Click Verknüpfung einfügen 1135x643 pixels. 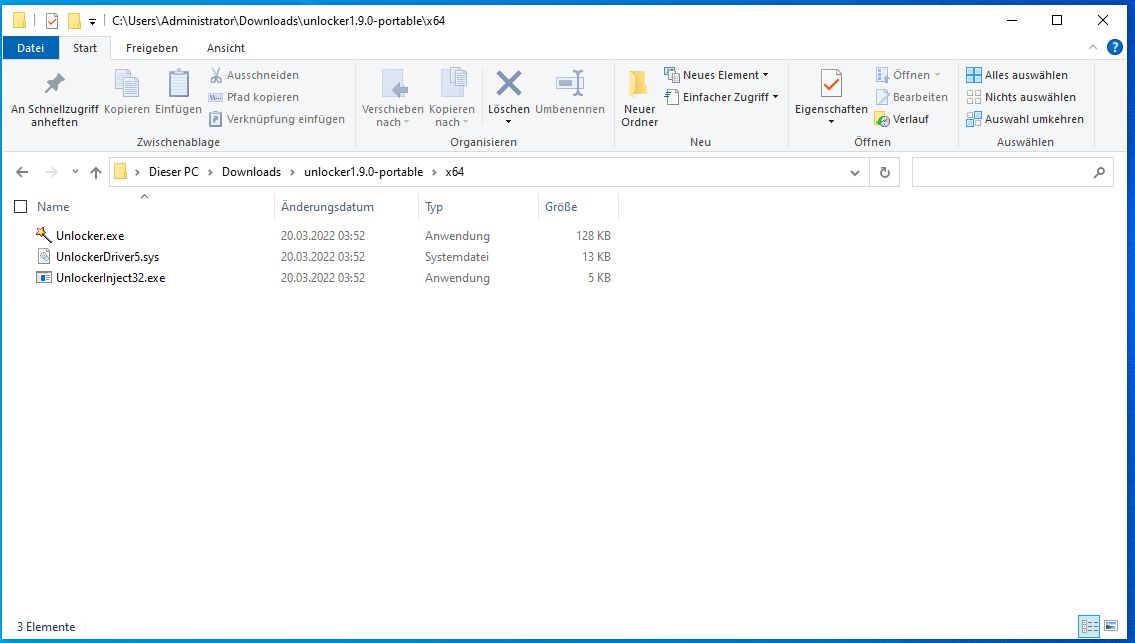point(277,119)
